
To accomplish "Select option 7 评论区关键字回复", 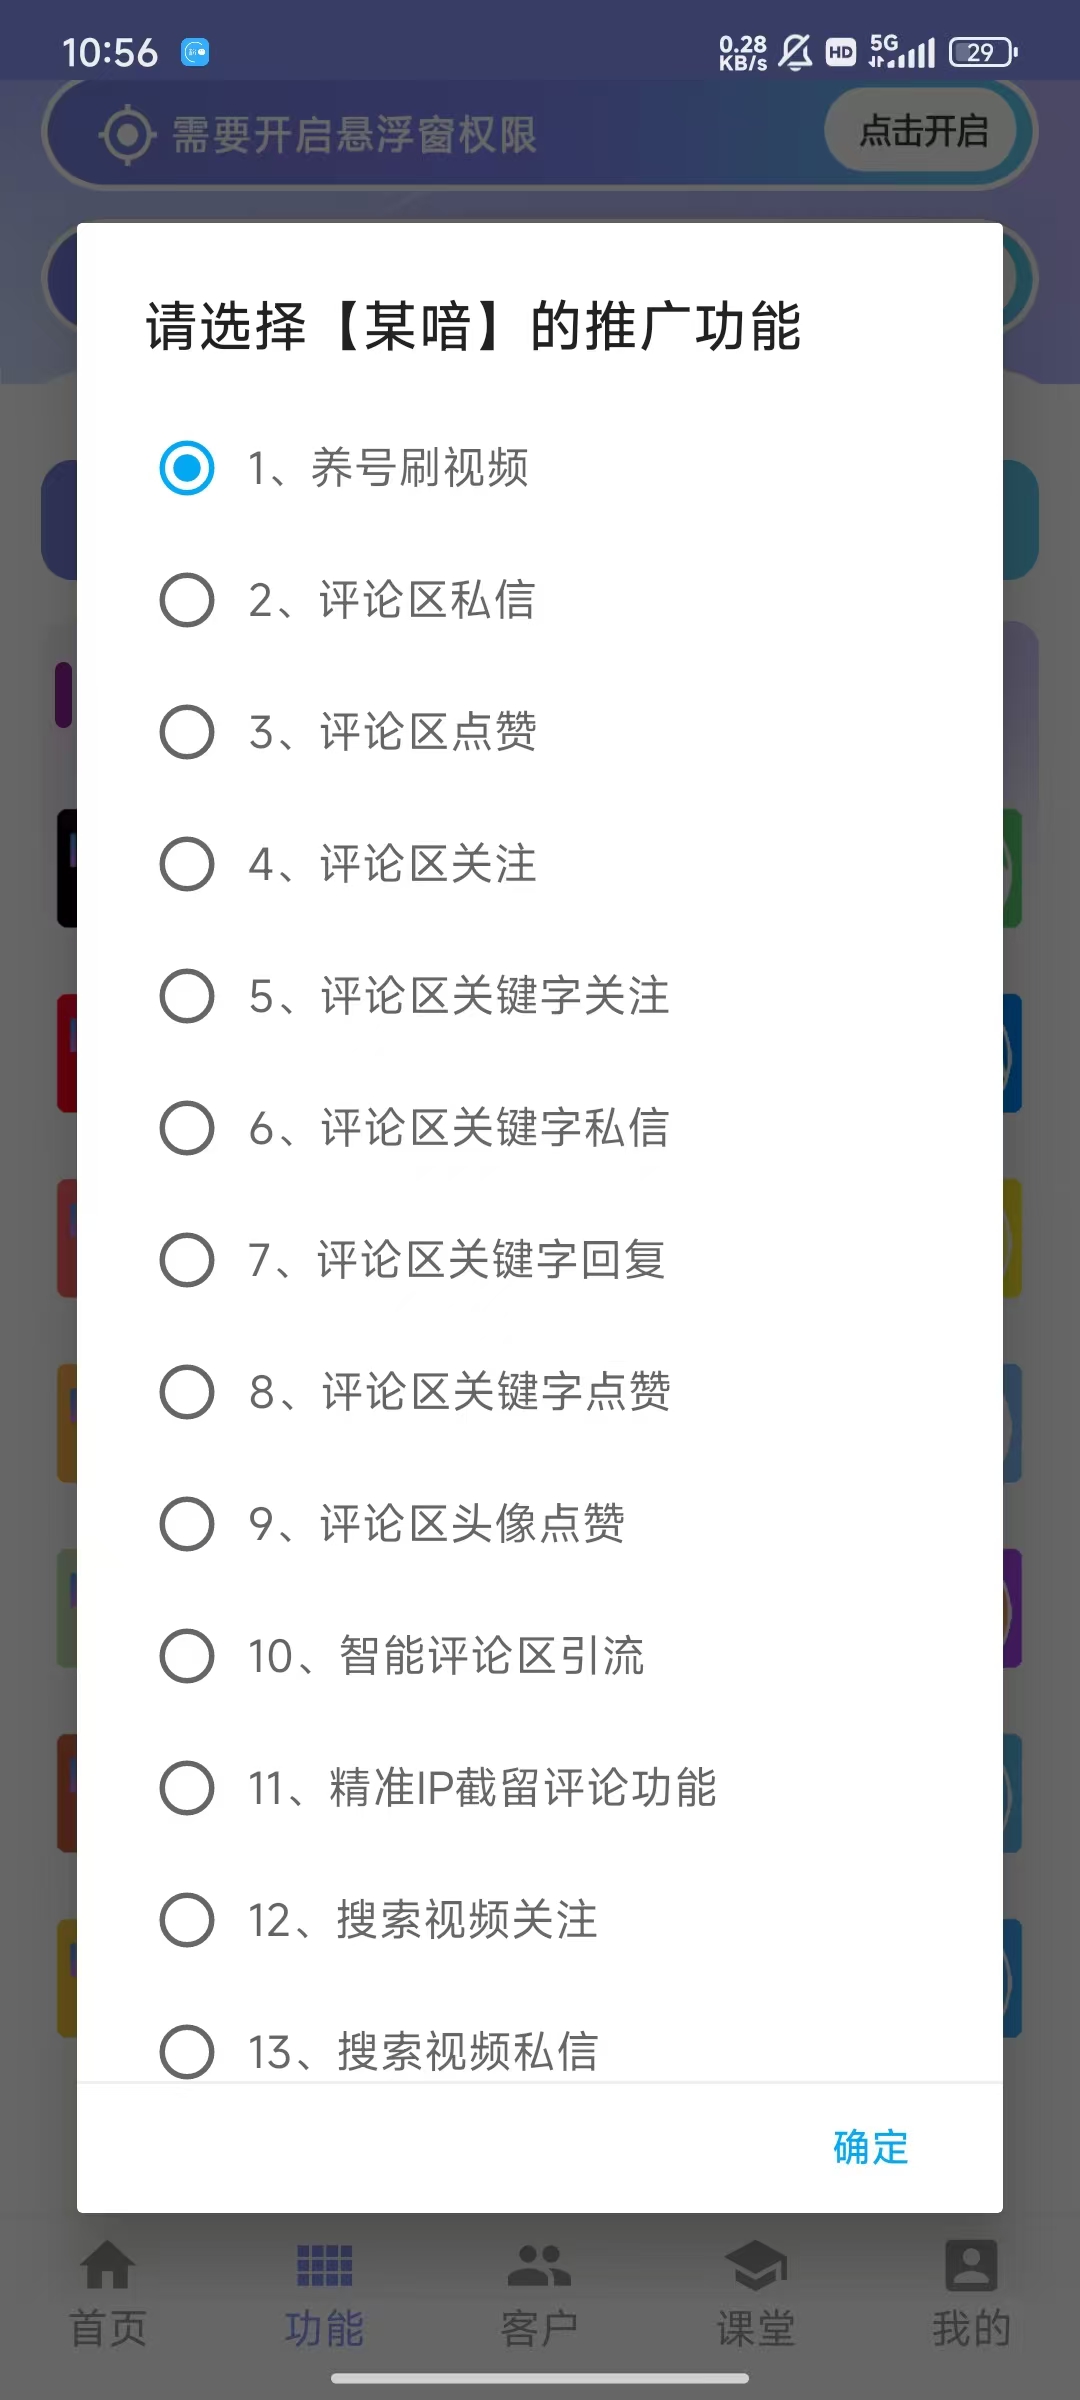I will click(x=187, y=1260).
